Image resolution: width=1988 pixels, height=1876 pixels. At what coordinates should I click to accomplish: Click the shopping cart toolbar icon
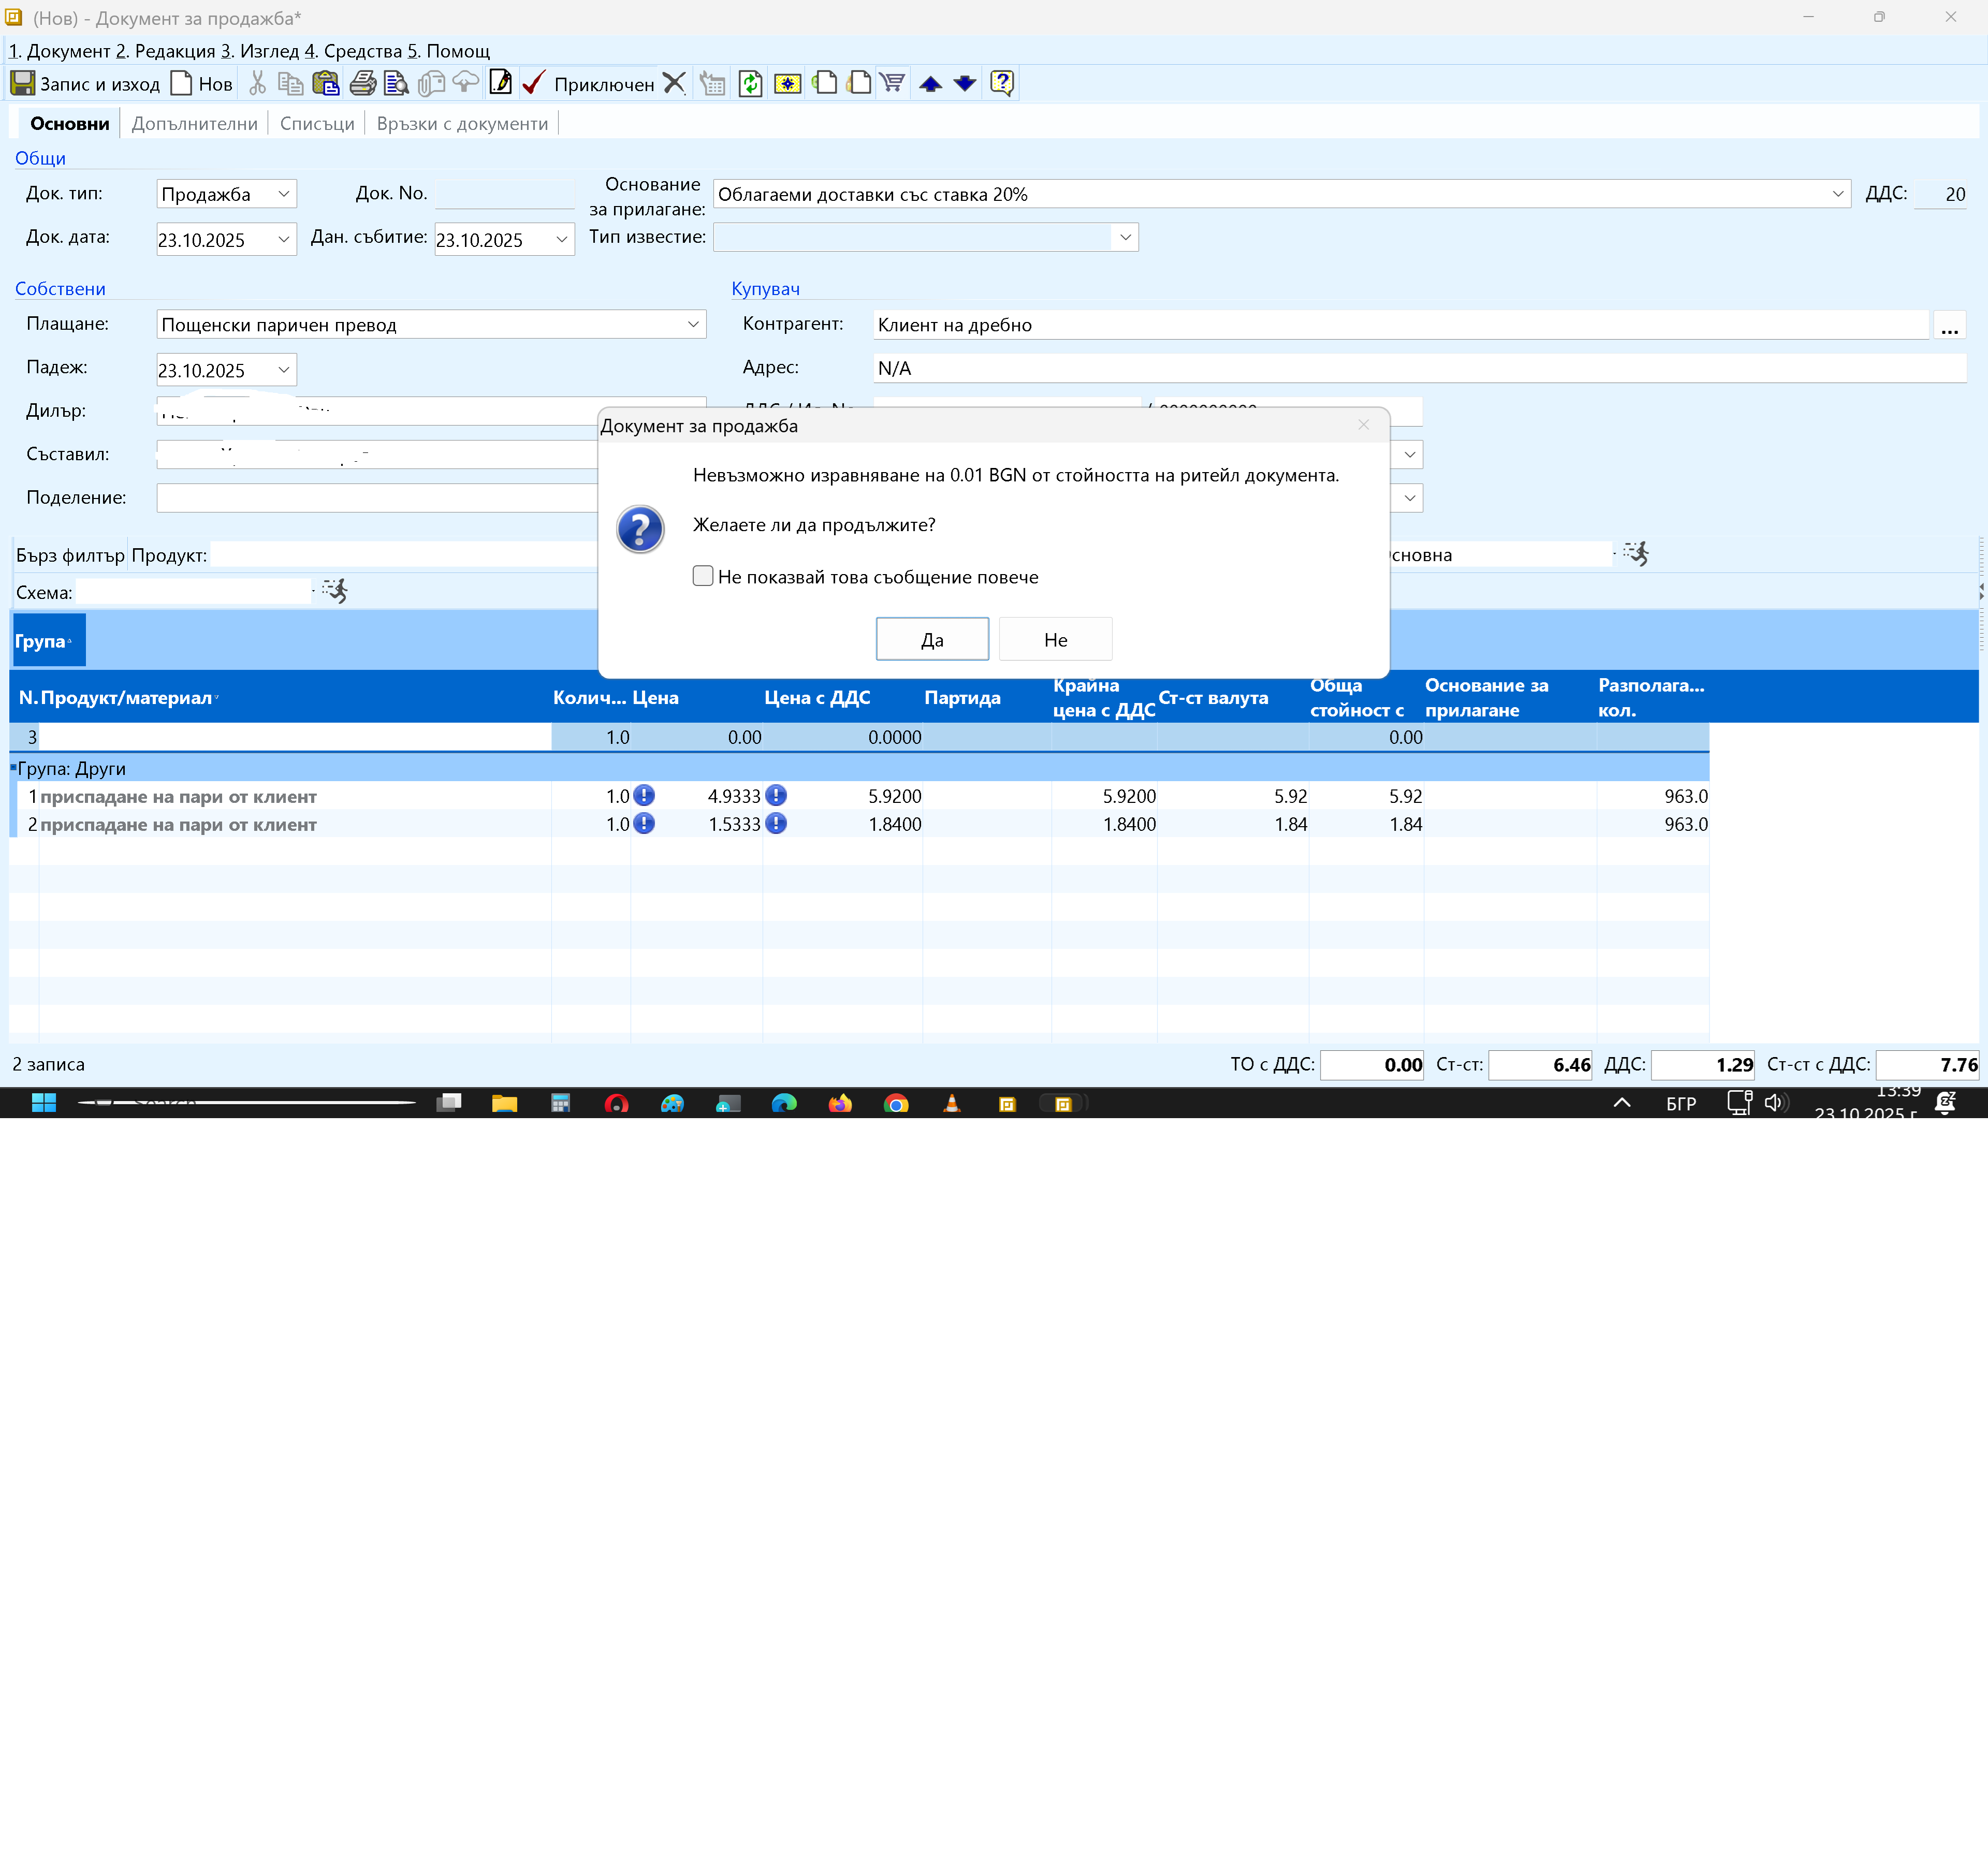click(892, 83)
